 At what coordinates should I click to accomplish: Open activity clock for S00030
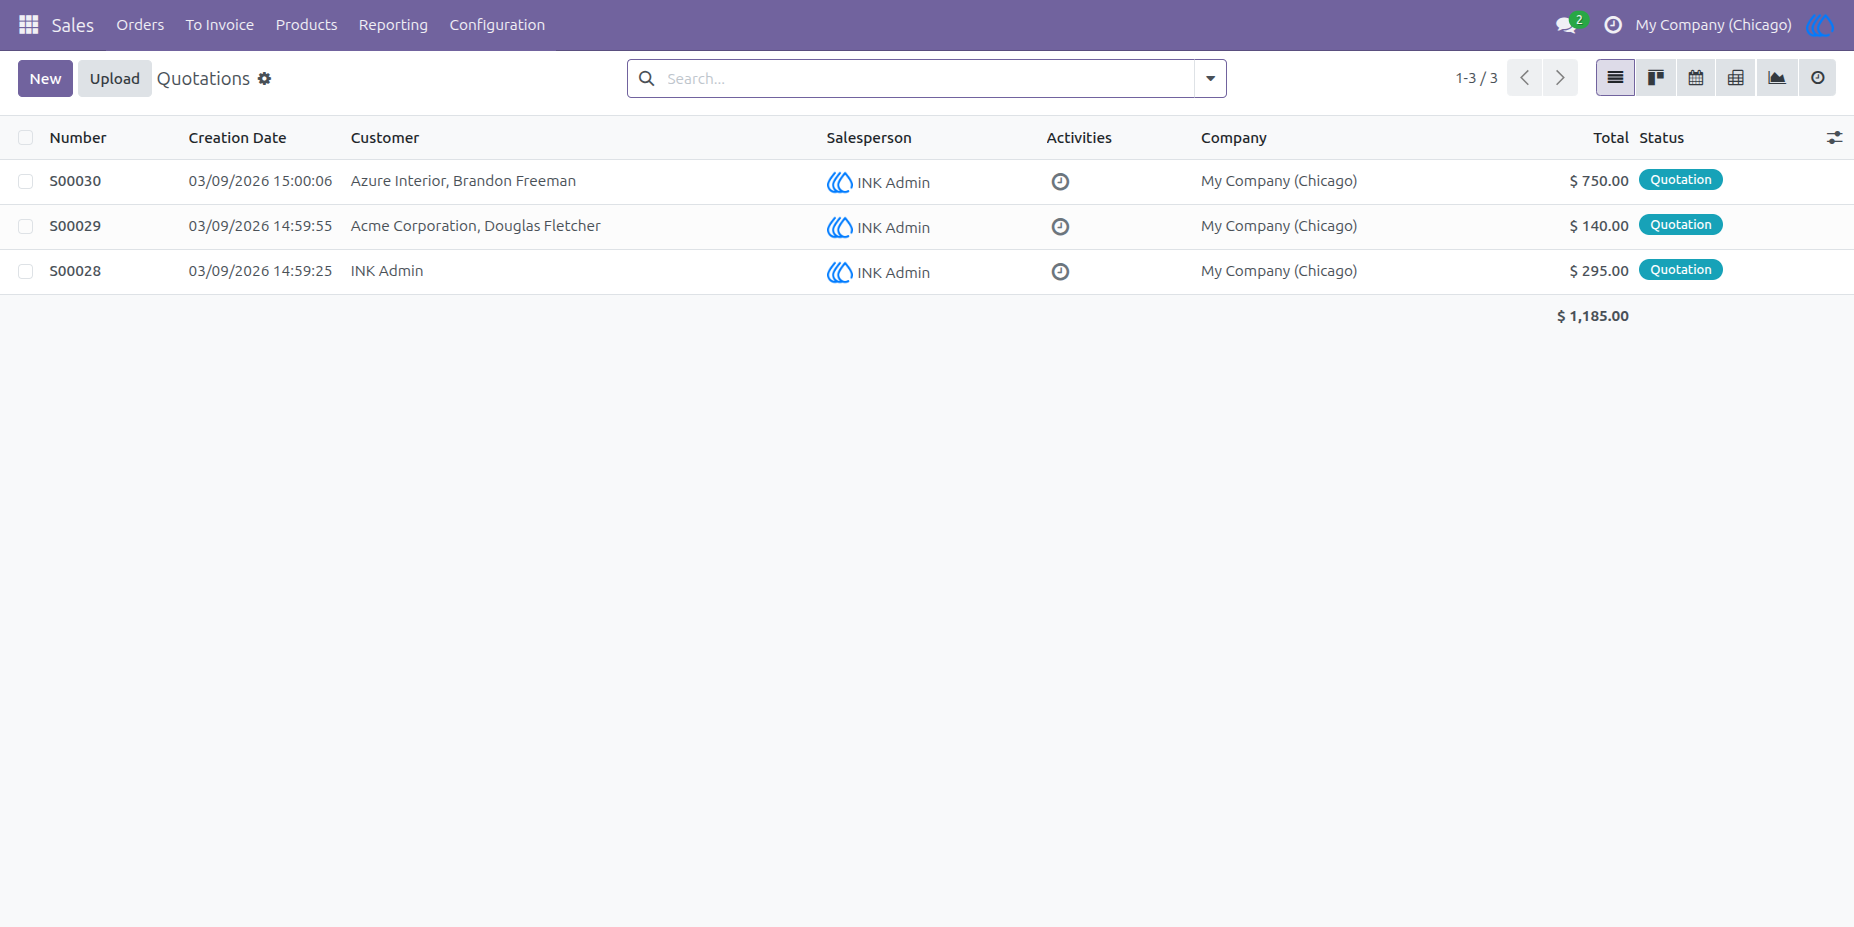[1060, 182]
